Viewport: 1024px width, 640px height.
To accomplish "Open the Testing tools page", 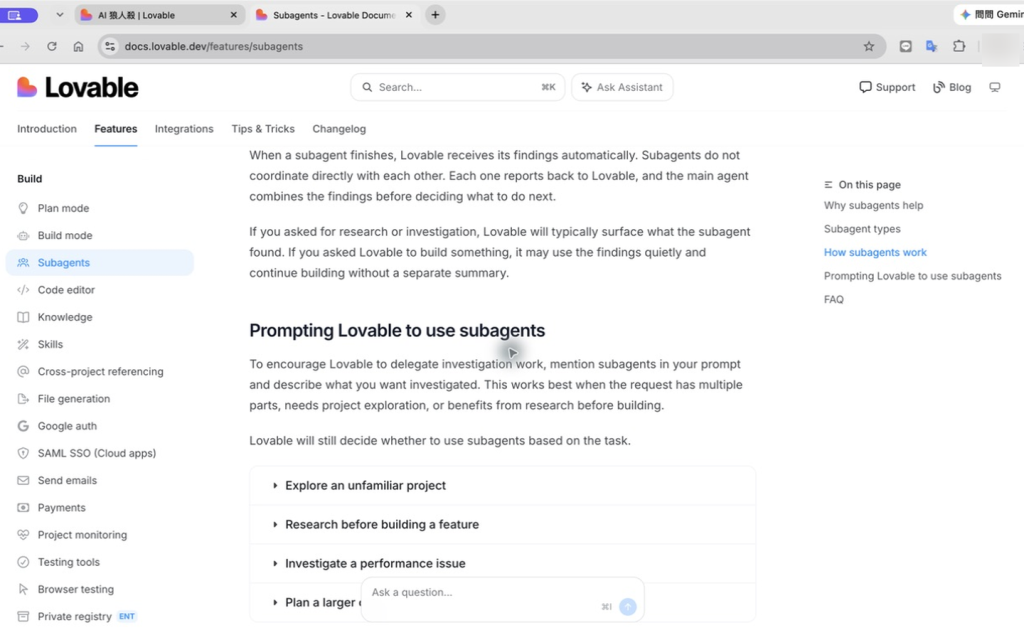I will pyautogui.click(x=69, y=562).
